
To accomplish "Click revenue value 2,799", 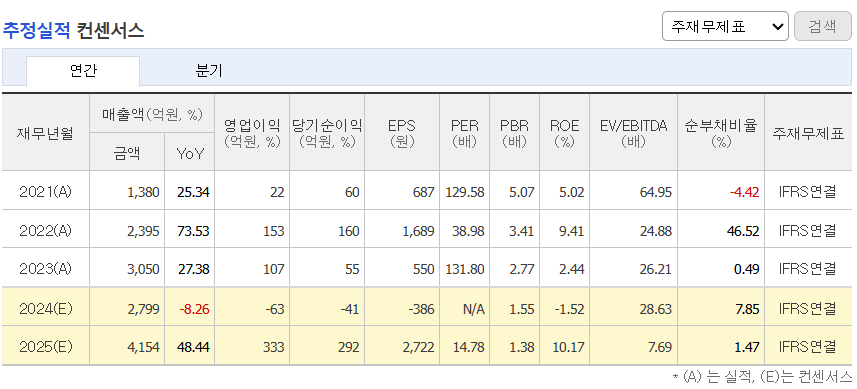I will pos(143,309).
